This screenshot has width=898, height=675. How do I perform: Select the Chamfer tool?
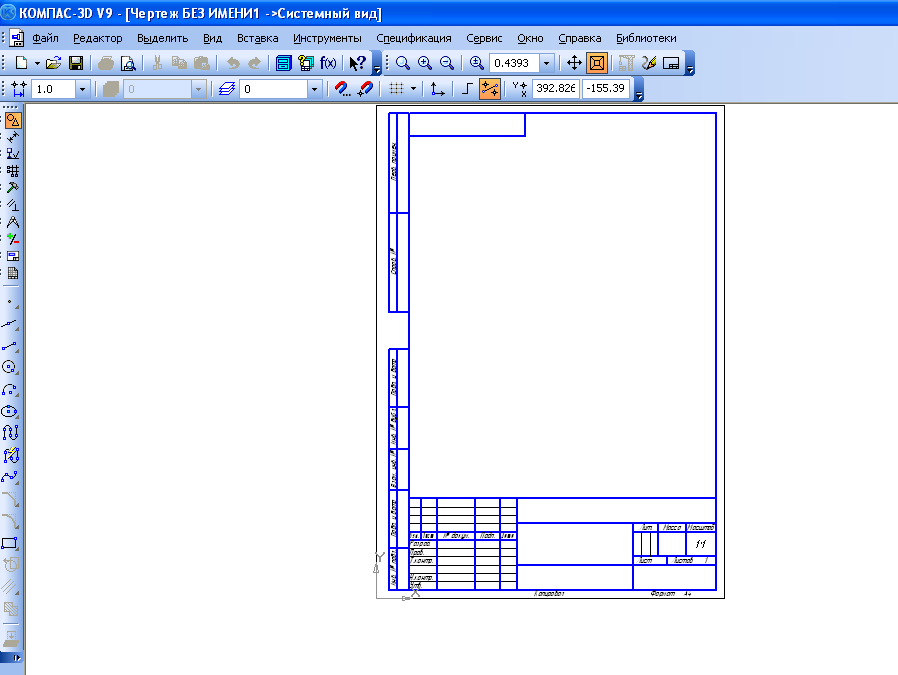coord(10,499)
